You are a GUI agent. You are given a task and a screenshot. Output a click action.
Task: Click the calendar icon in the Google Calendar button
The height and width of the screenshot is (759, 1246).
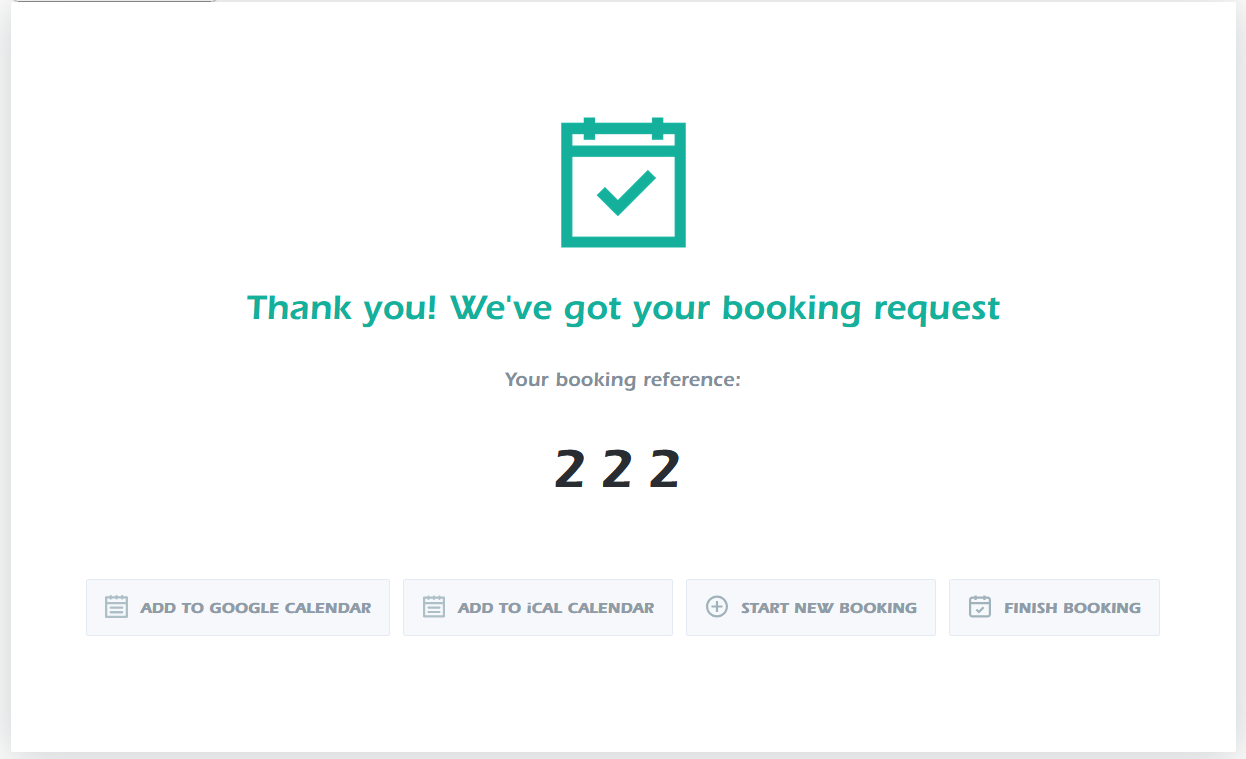click(117, 607)
